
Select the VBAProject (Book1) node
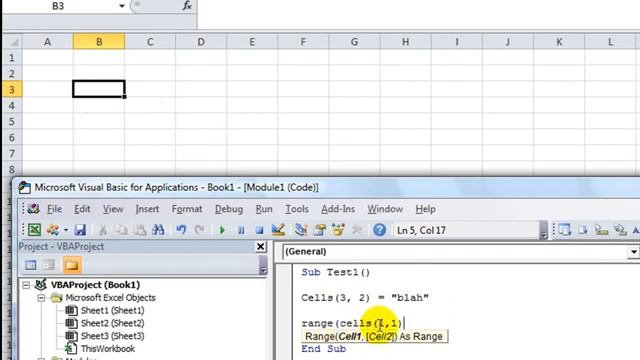95,285
